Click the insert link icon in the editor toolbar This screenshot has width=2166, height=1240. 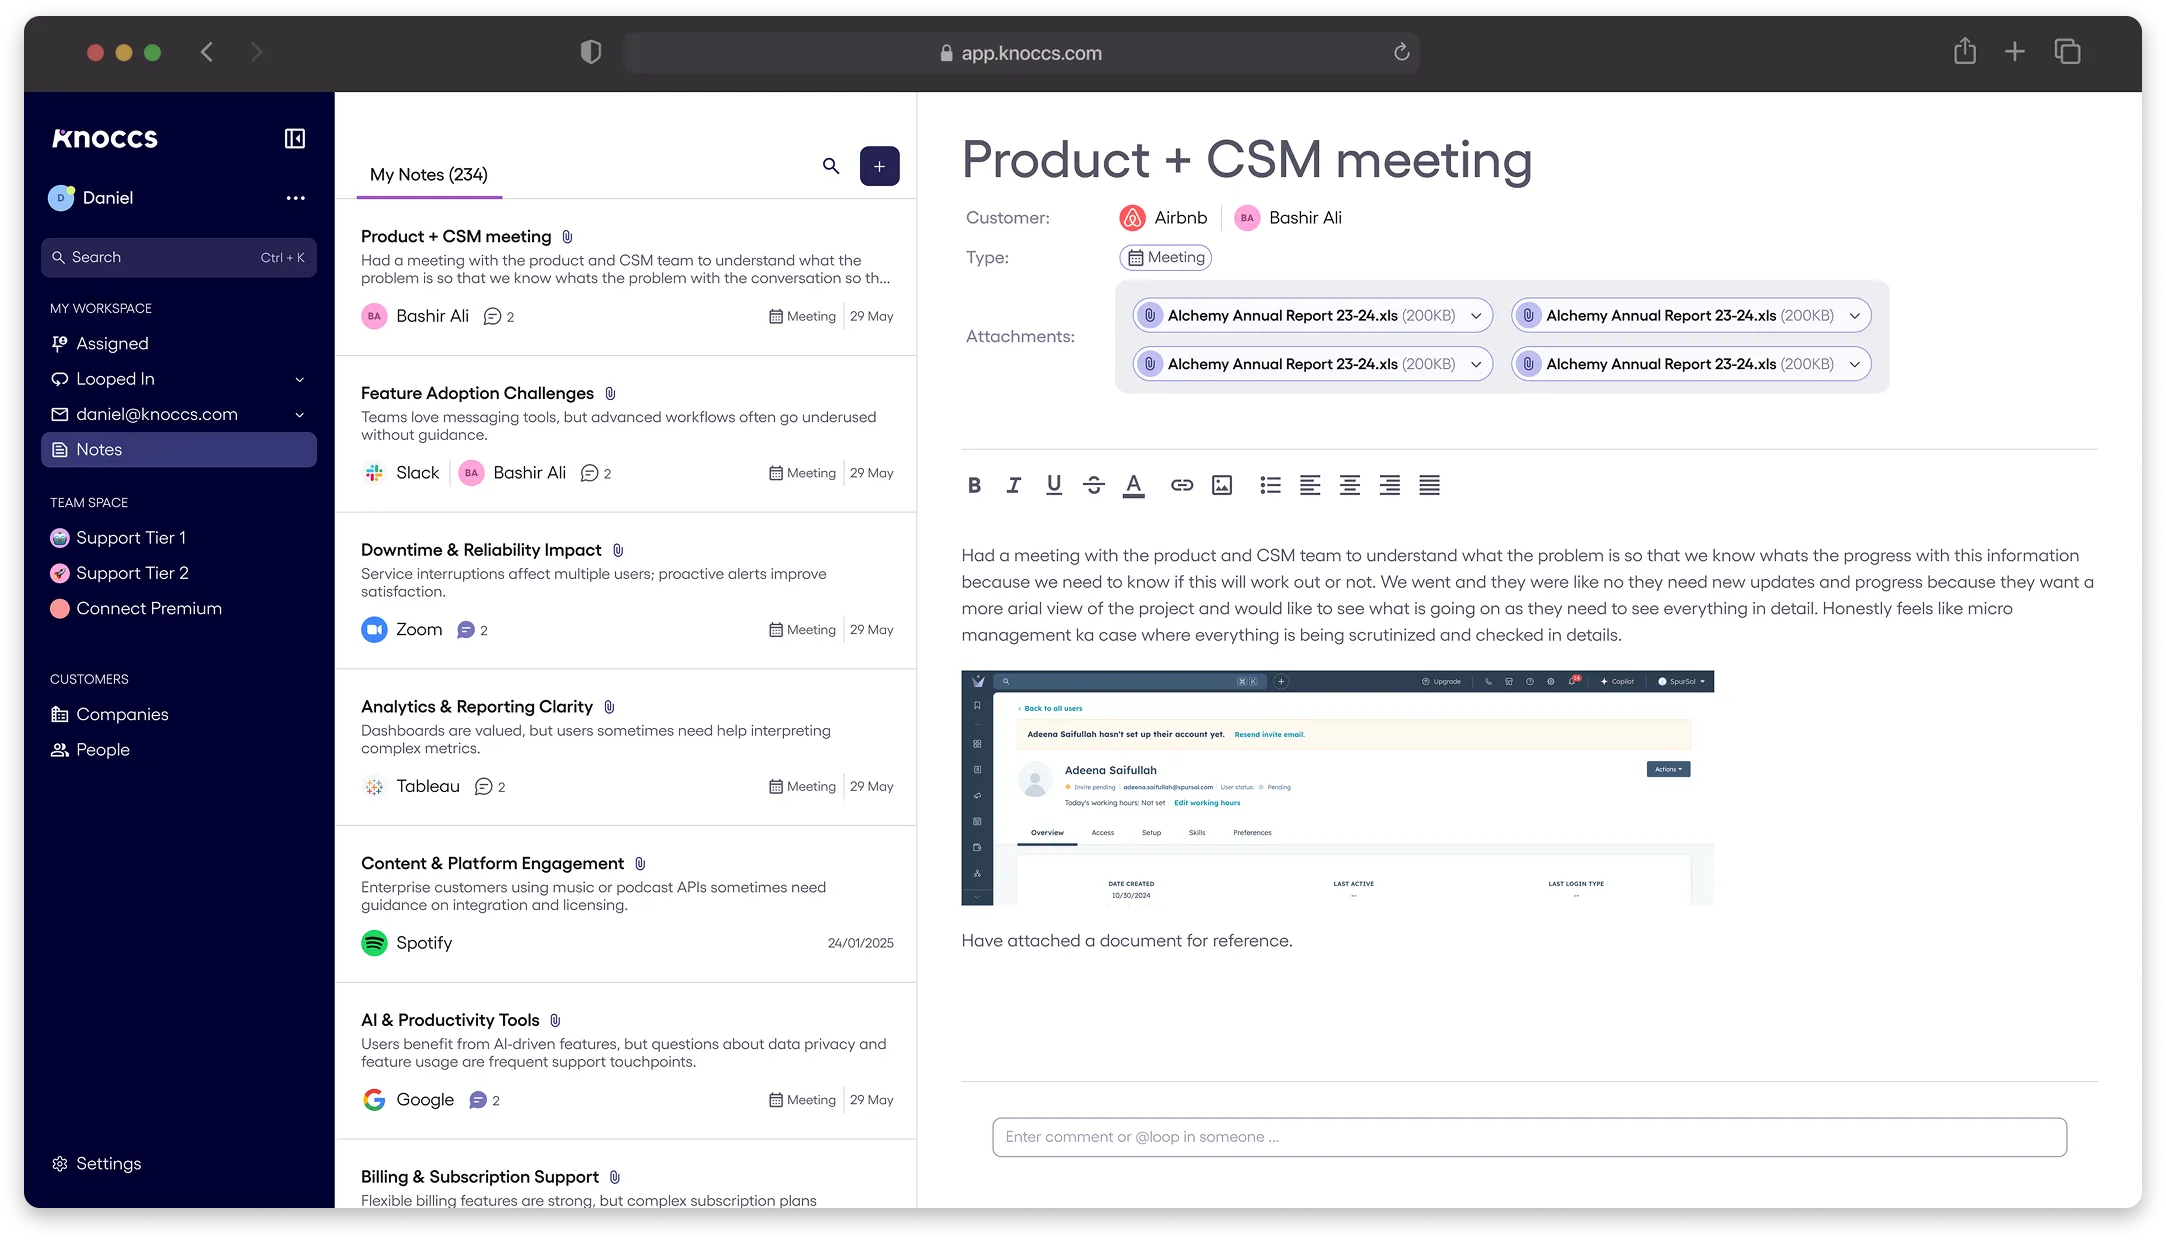(x=1182, y=485)
